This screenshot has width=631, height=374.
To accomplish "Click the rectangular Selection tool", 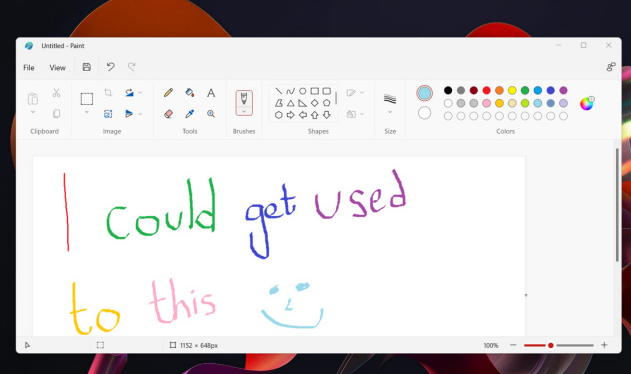I will tap(87, 99).
